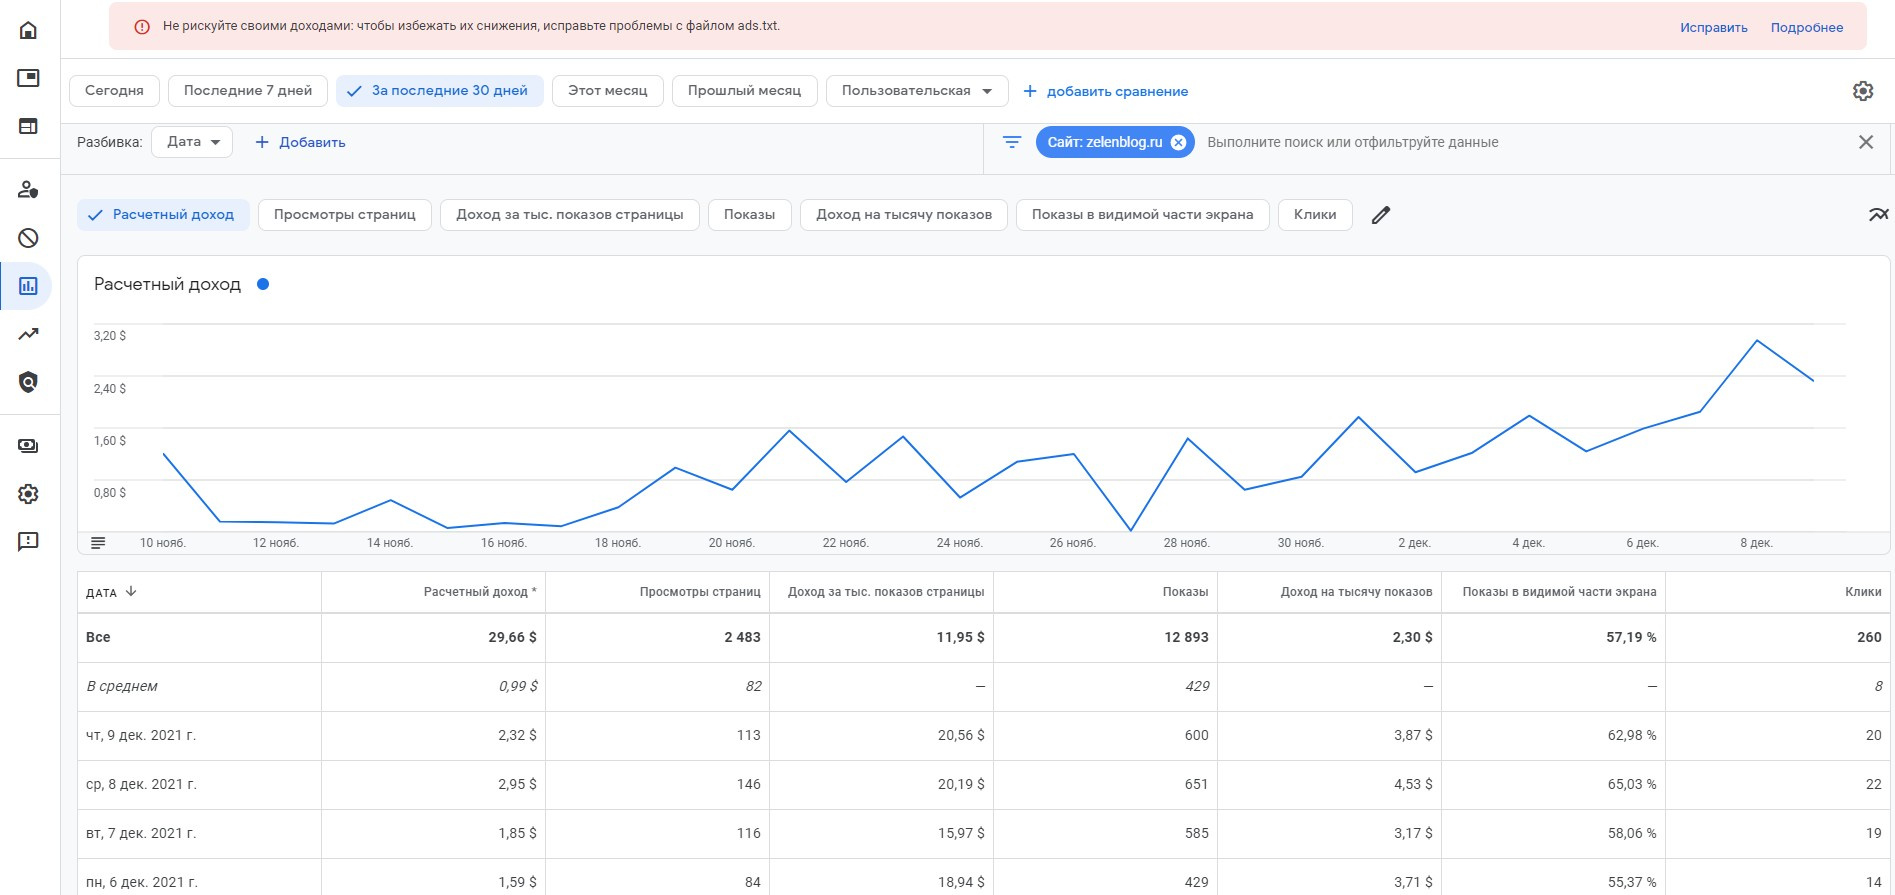Click the chart type icon right of metrics
The image size is (1895, 895).
(x=1878, y=215)
